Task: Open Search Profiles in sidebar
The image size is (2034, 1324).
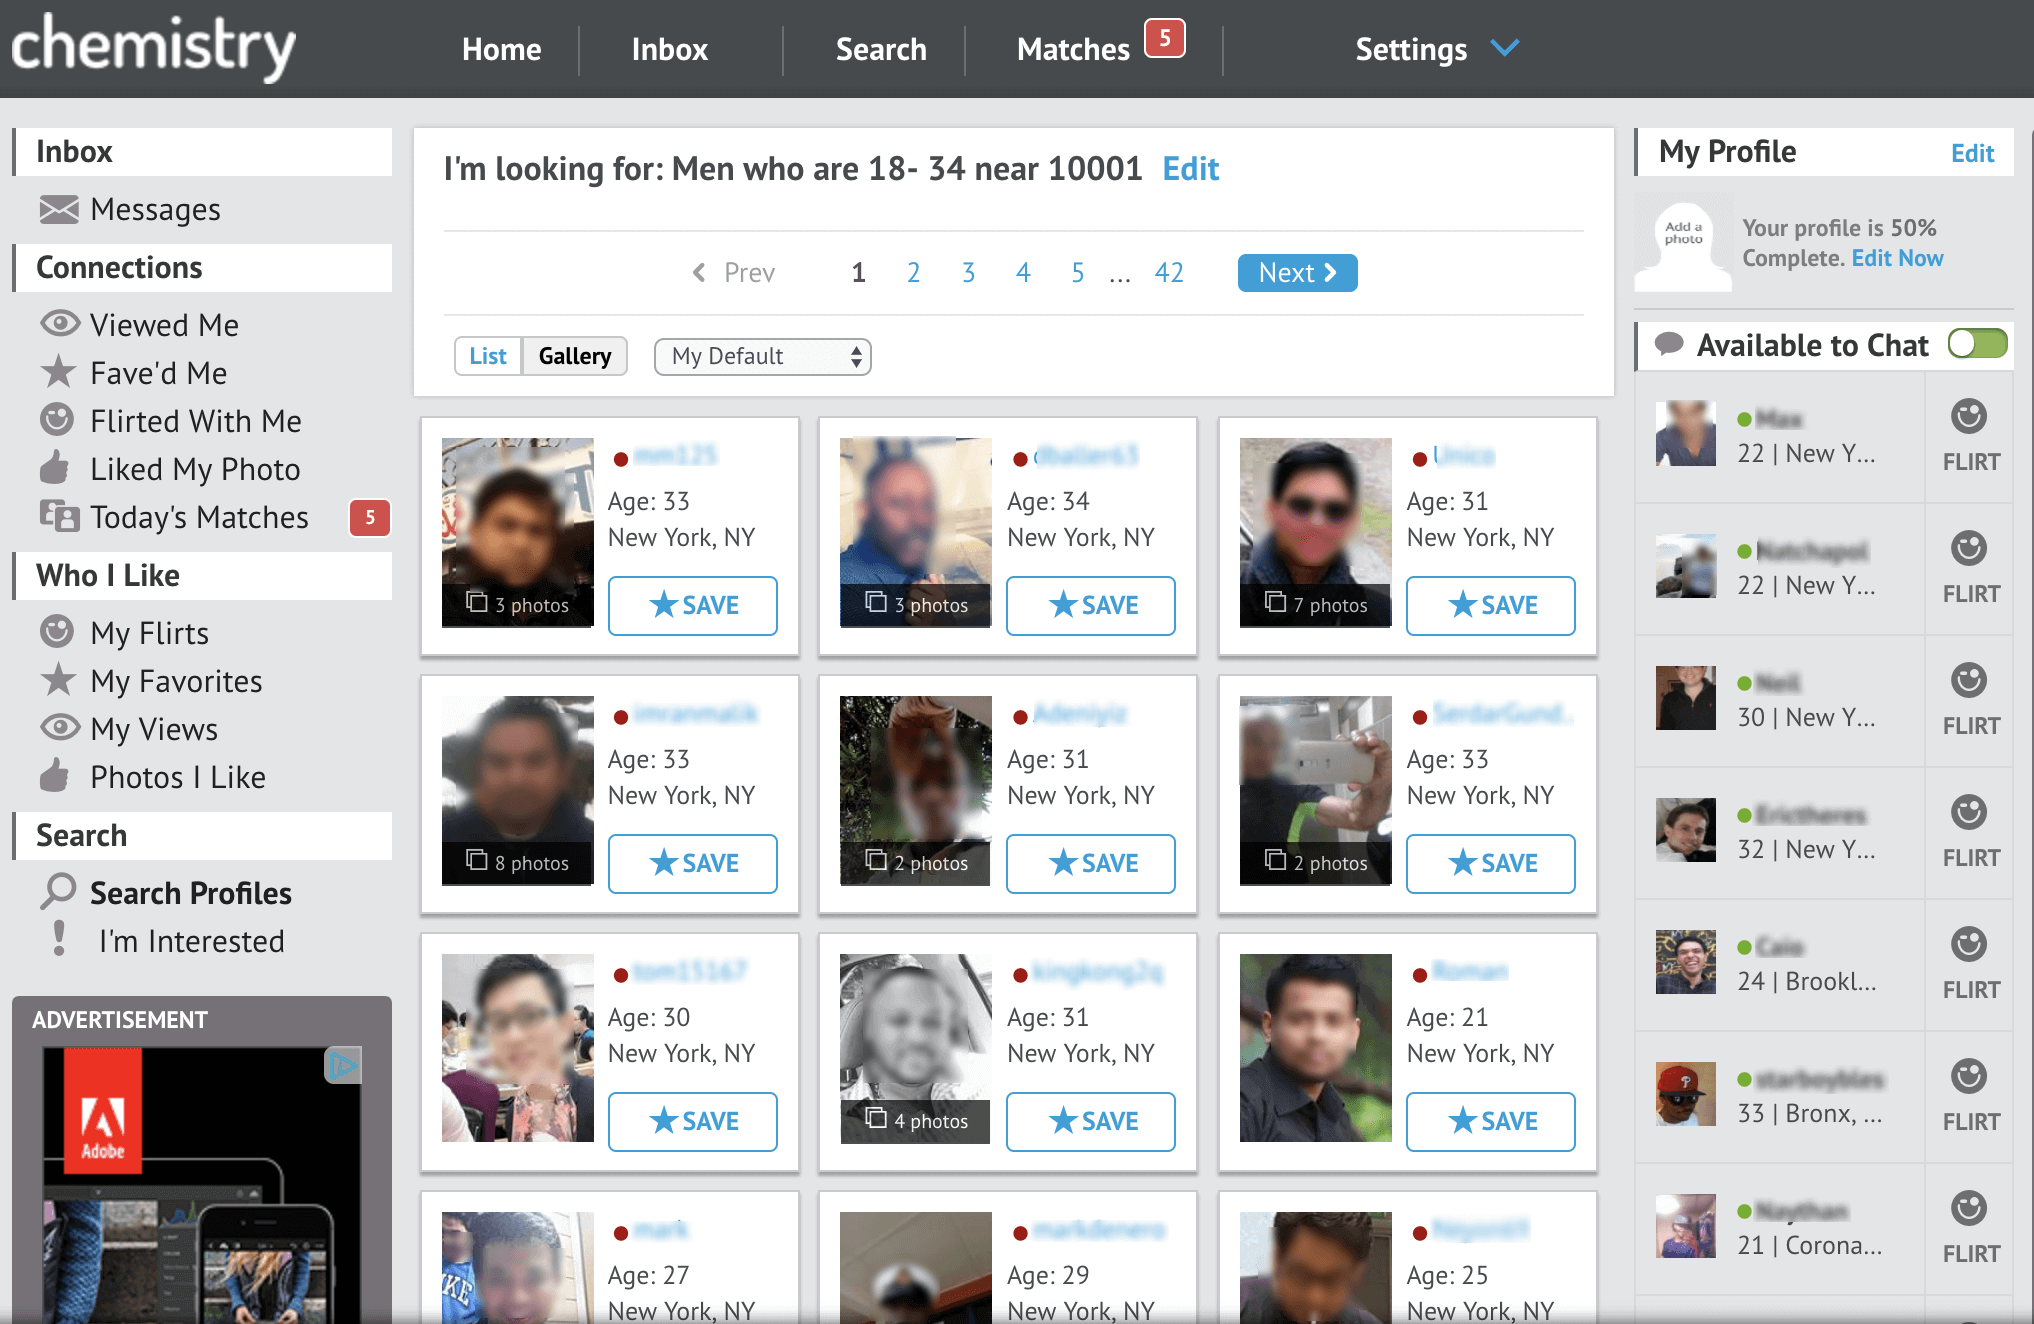Action: 191,892
